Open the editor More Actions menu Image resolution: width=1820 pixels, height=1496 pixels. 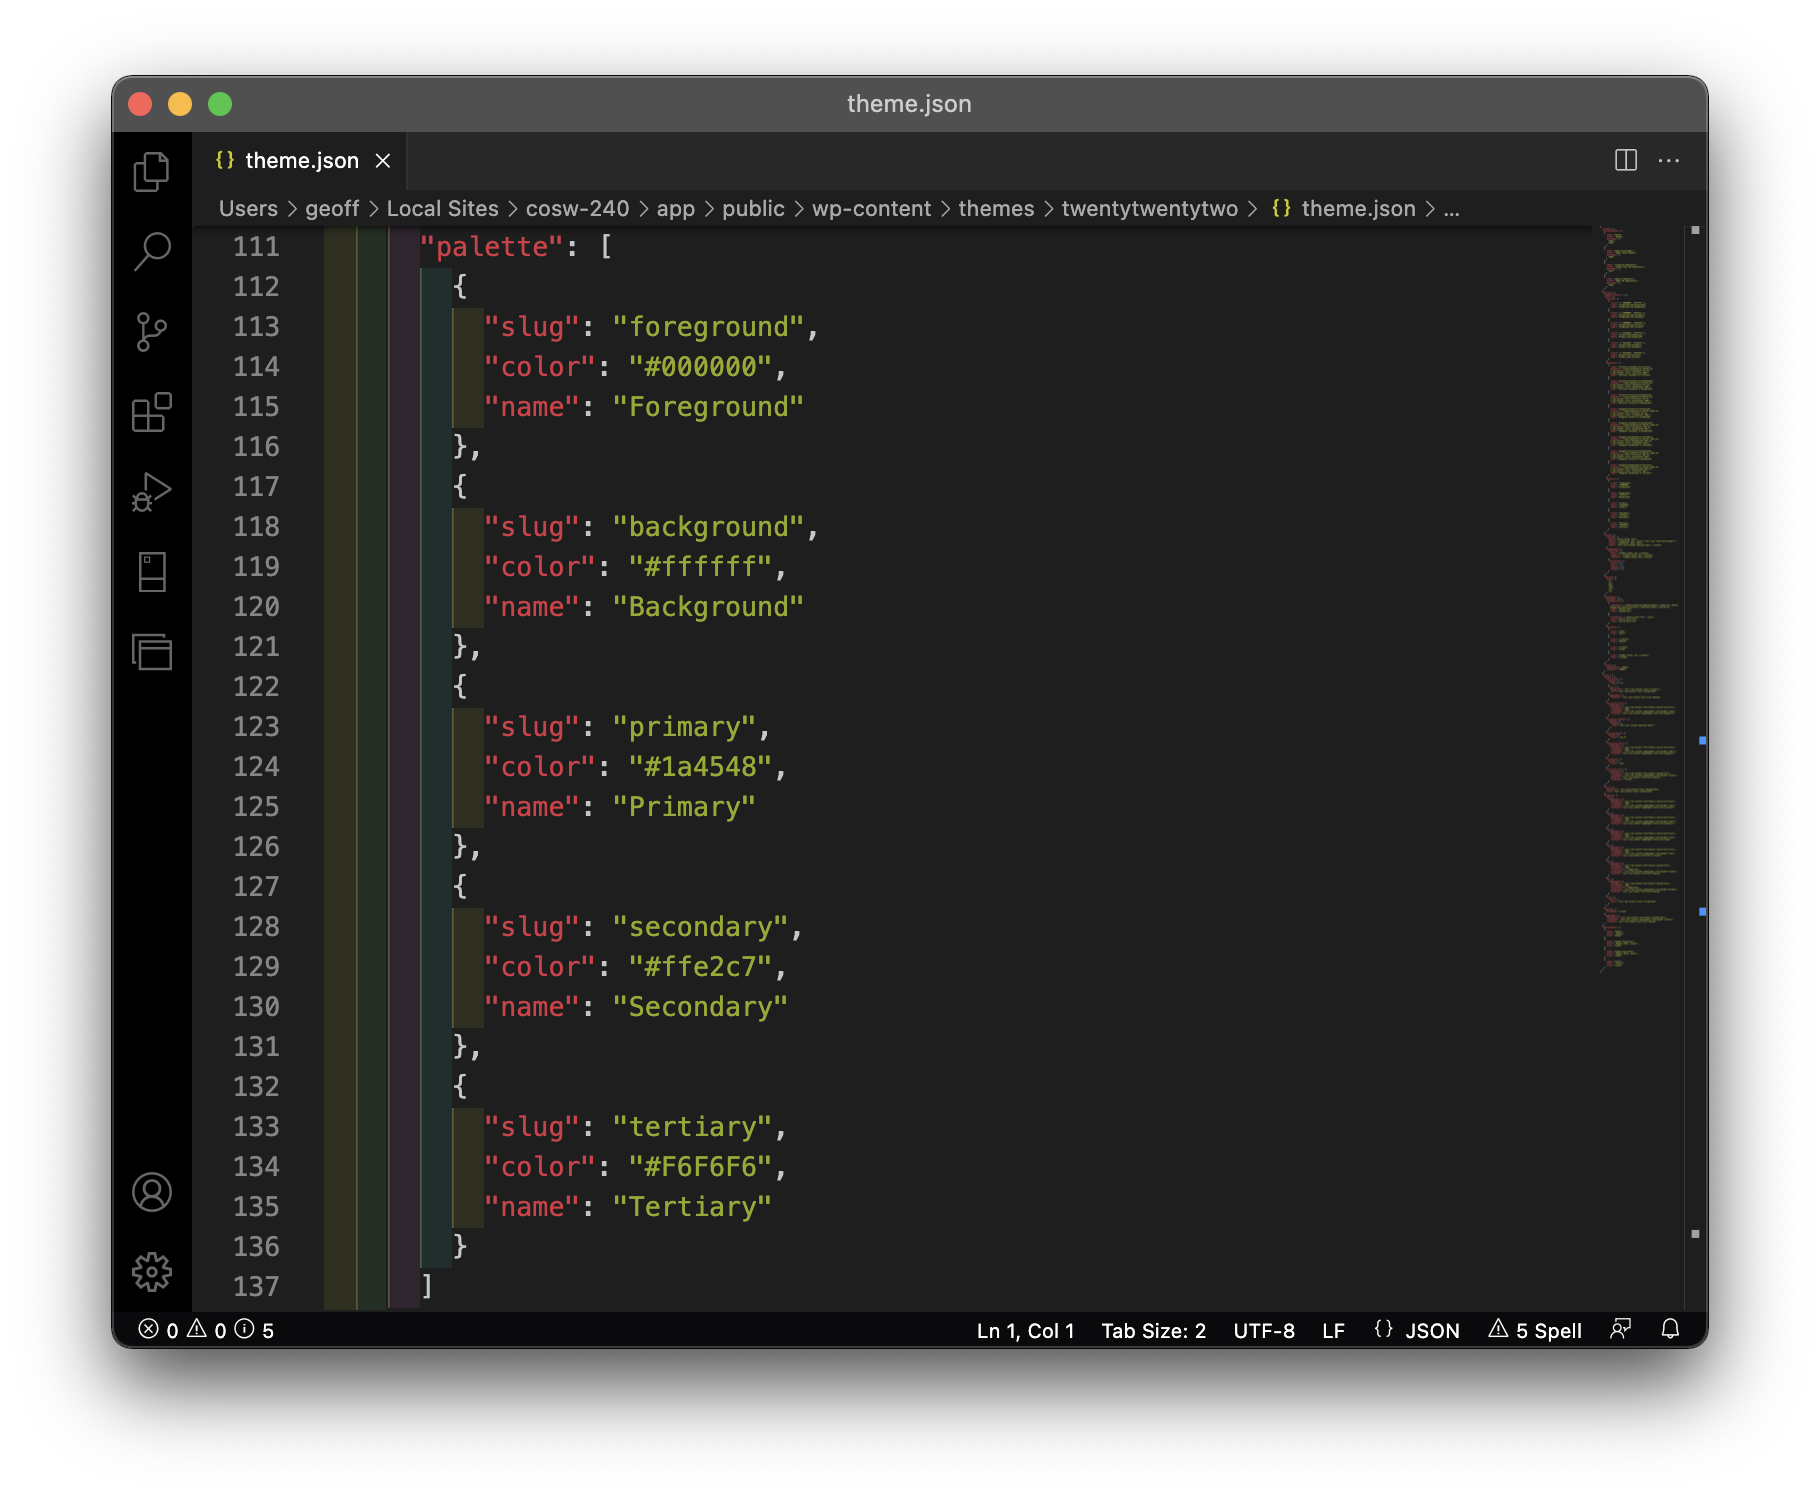pyautogui.click(x=1669, y=160)
